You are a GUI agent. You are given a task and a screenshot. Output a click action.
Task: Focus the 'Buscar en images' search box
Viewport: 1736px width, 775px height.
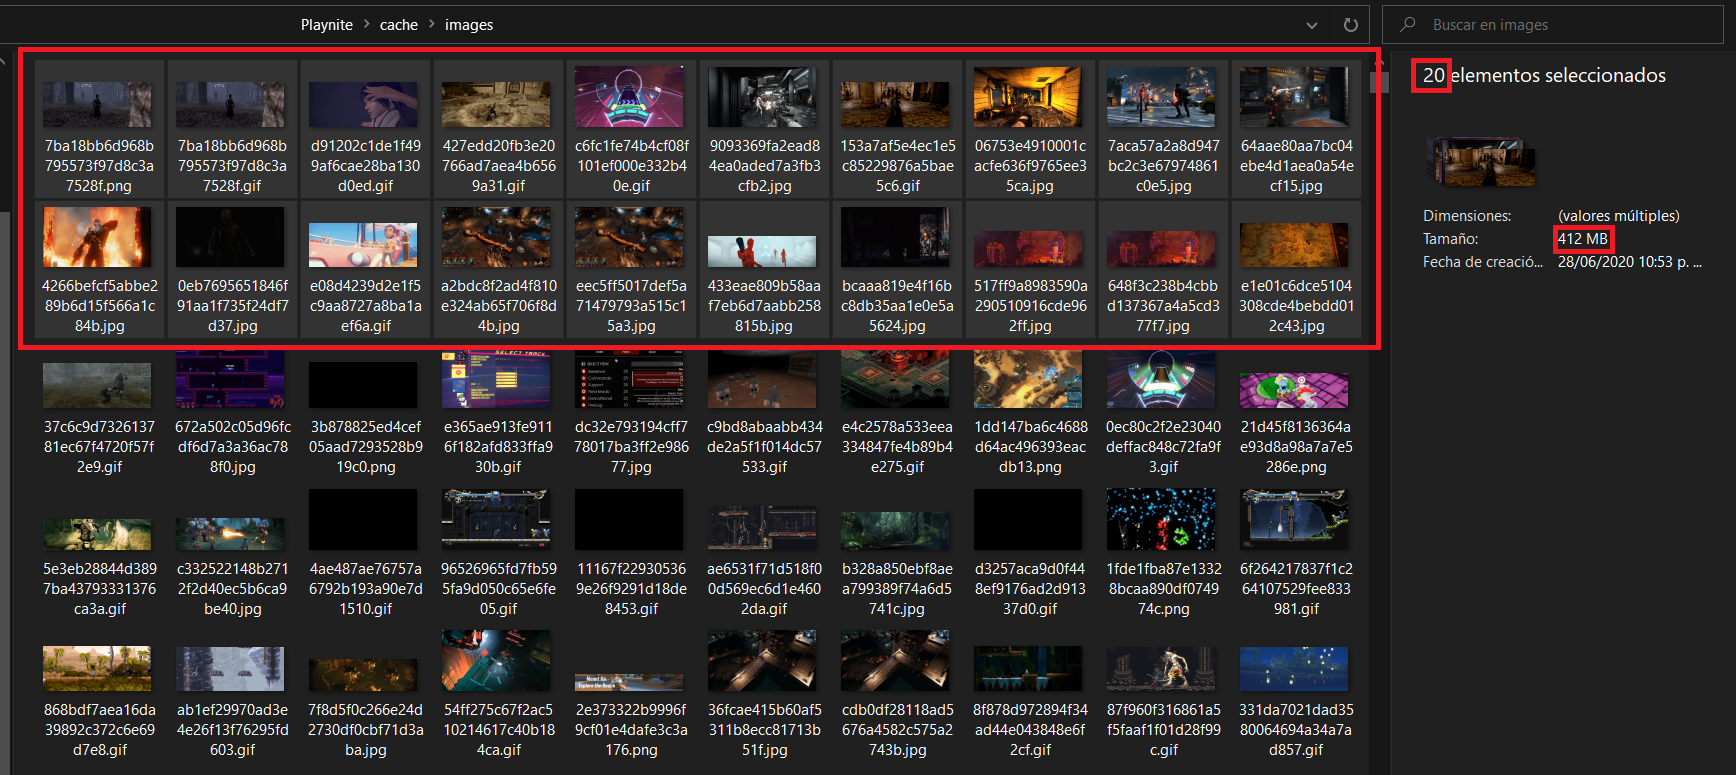pyautogui.click(x=1552, y=25)
